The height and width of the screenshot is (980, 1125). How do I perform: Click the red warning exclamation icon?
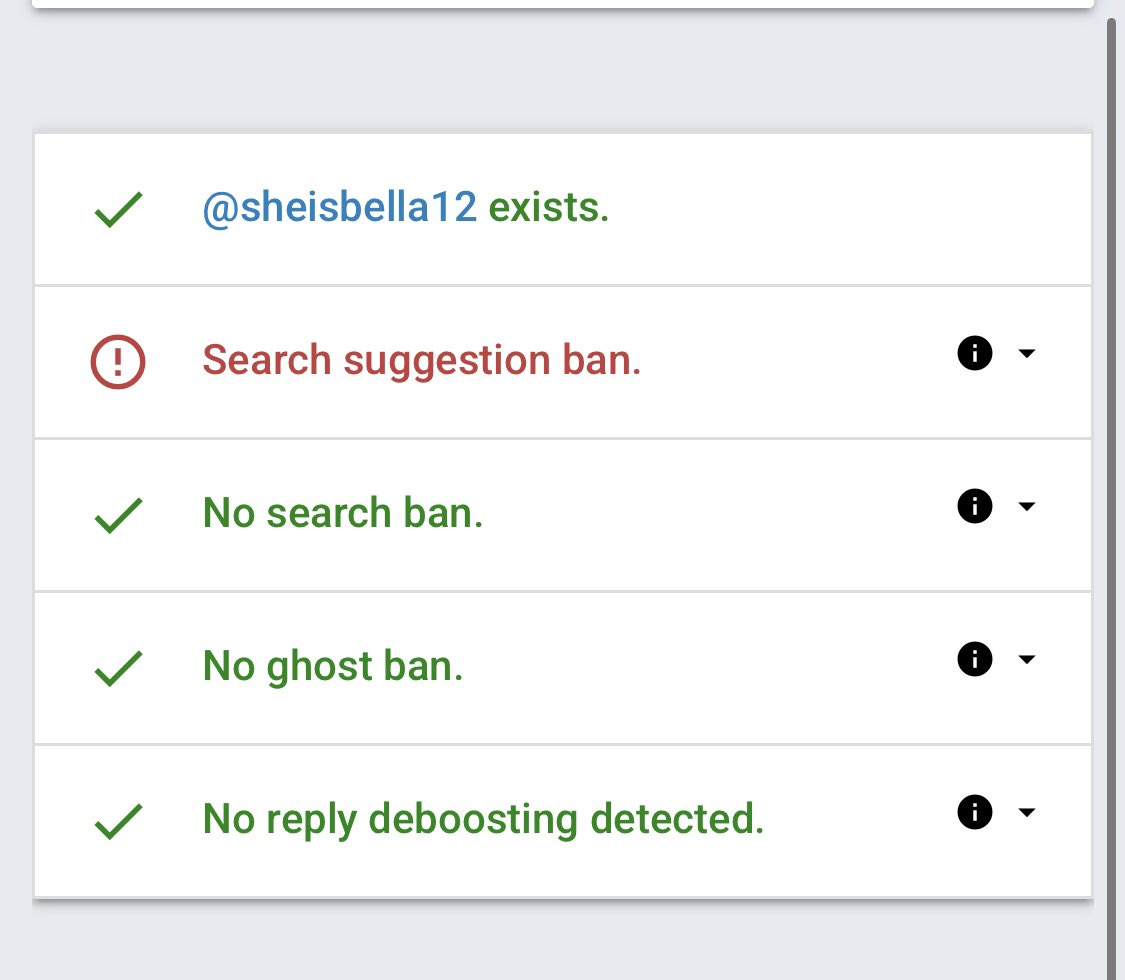pos(118,360)
